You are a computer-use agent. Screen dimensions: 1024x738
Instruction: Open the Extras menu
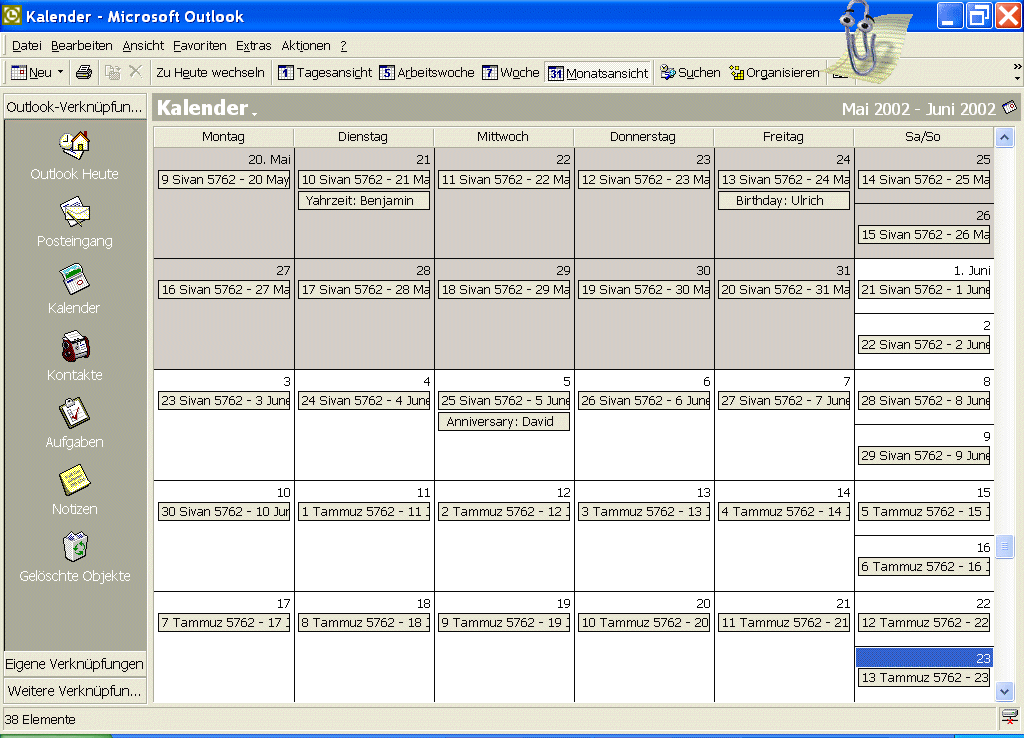click(253, 46)
